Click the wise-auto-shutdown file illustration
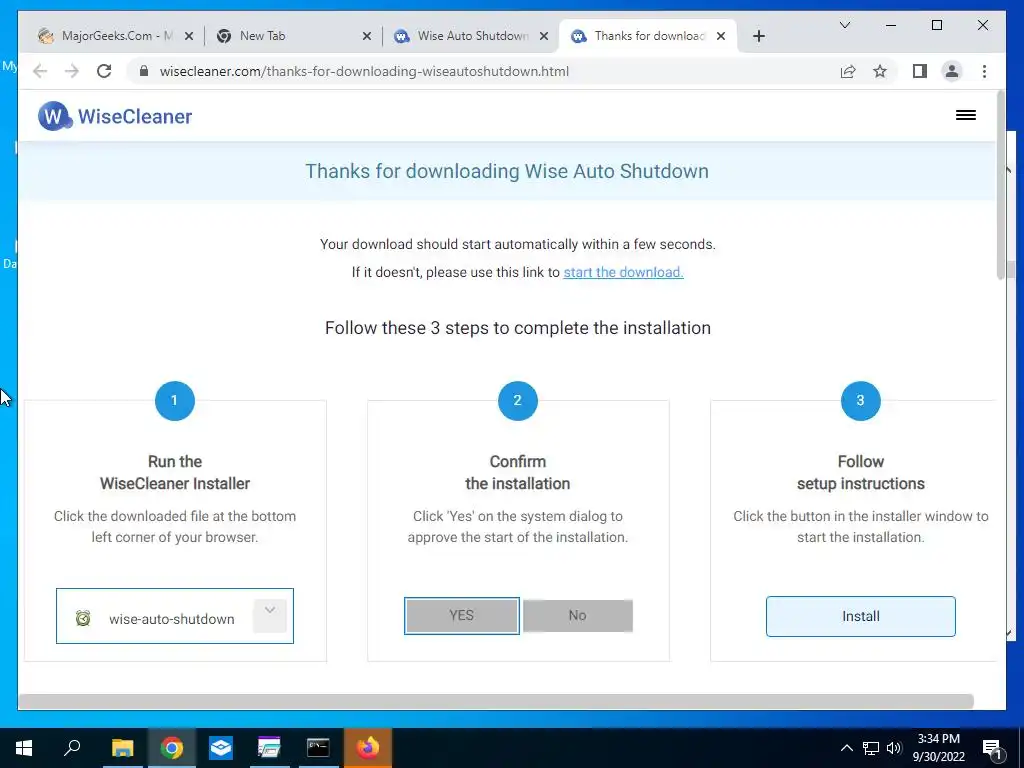 [x=175, y=616]
